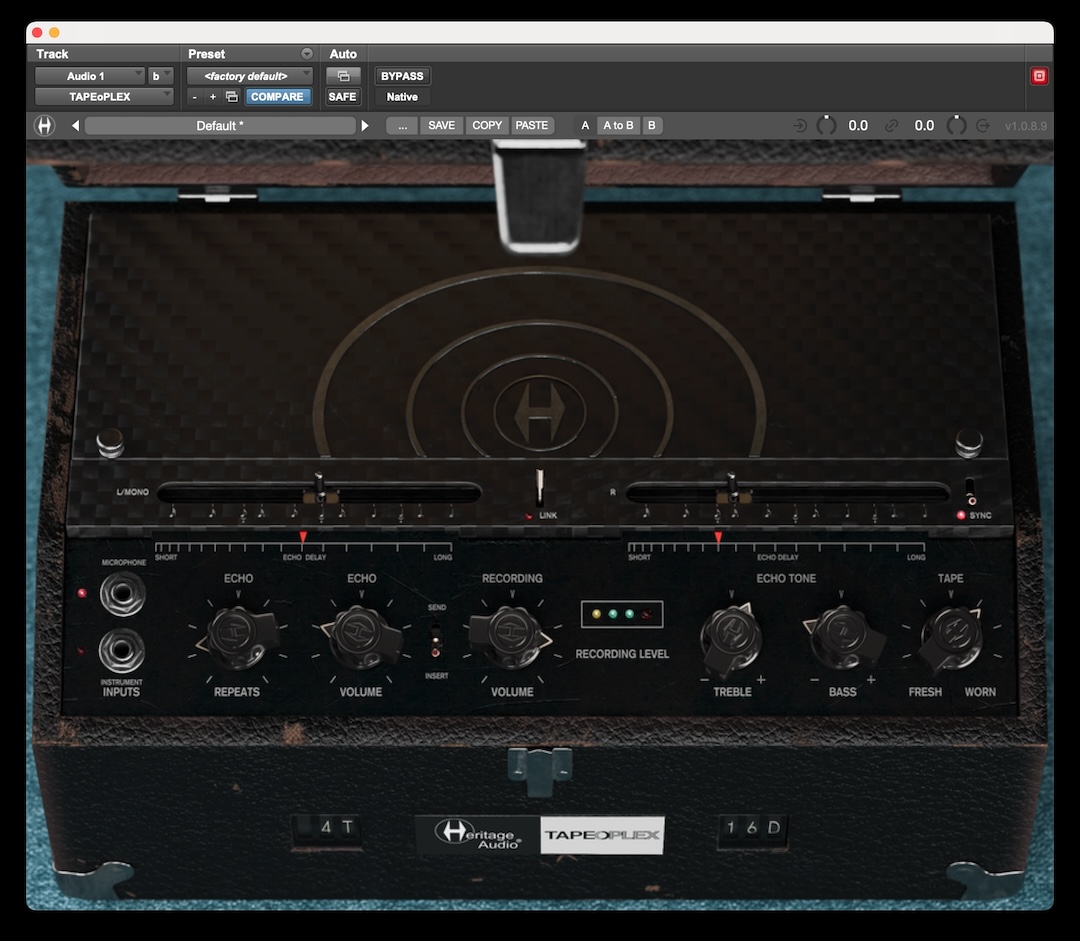Click the next setting plus button
The image size is (1080, 941).
click(213, 96)
